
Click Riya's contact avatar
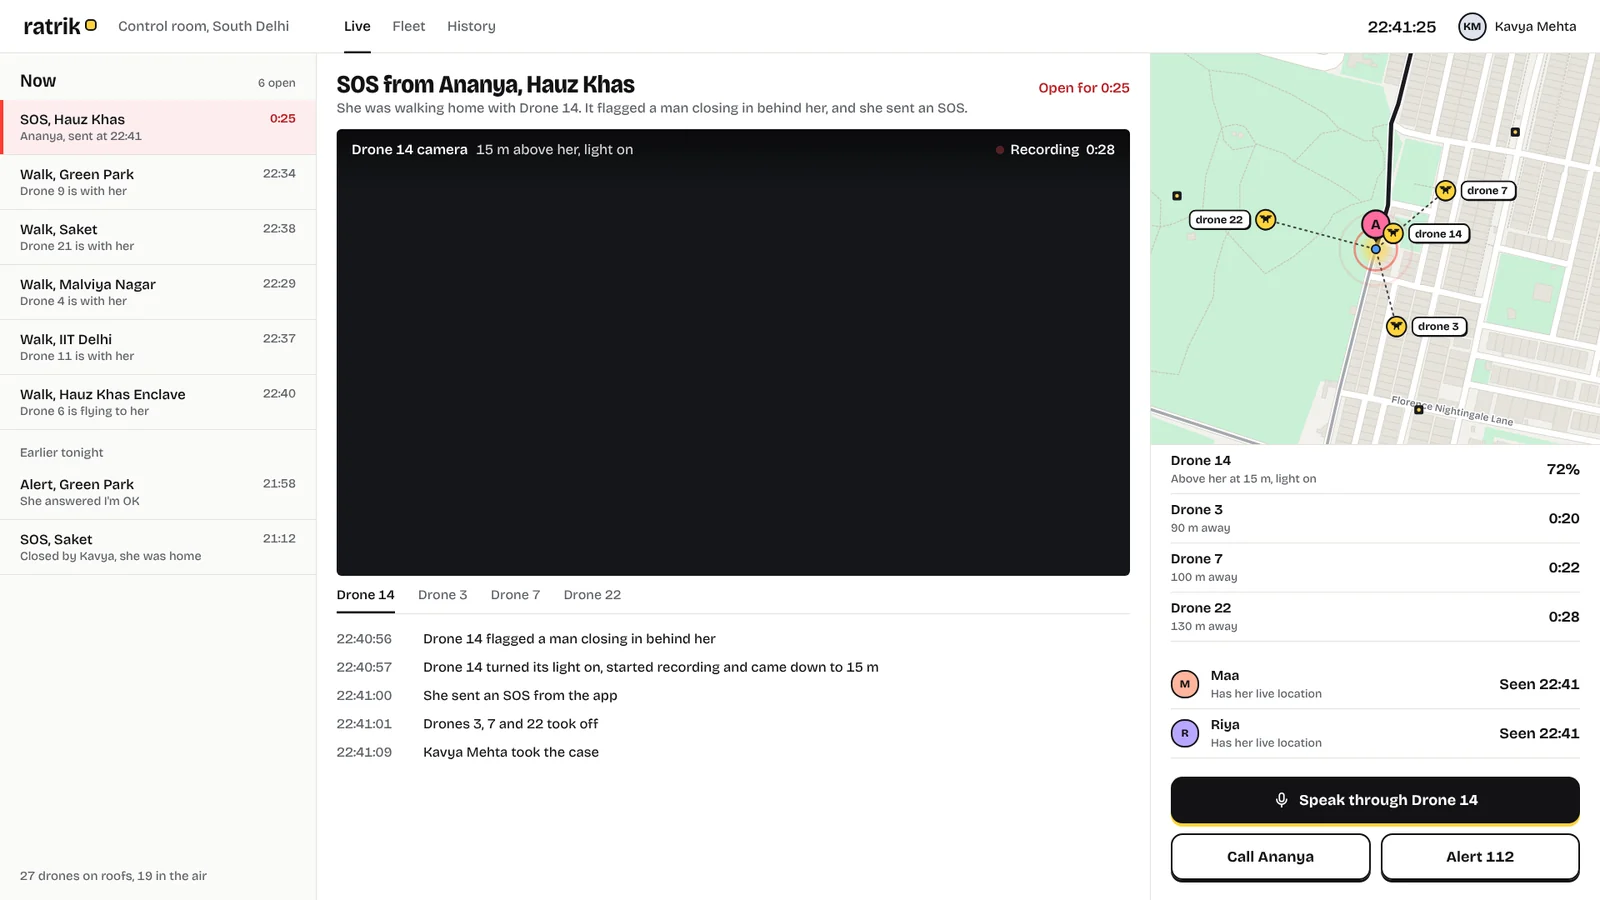(1185, 733)
